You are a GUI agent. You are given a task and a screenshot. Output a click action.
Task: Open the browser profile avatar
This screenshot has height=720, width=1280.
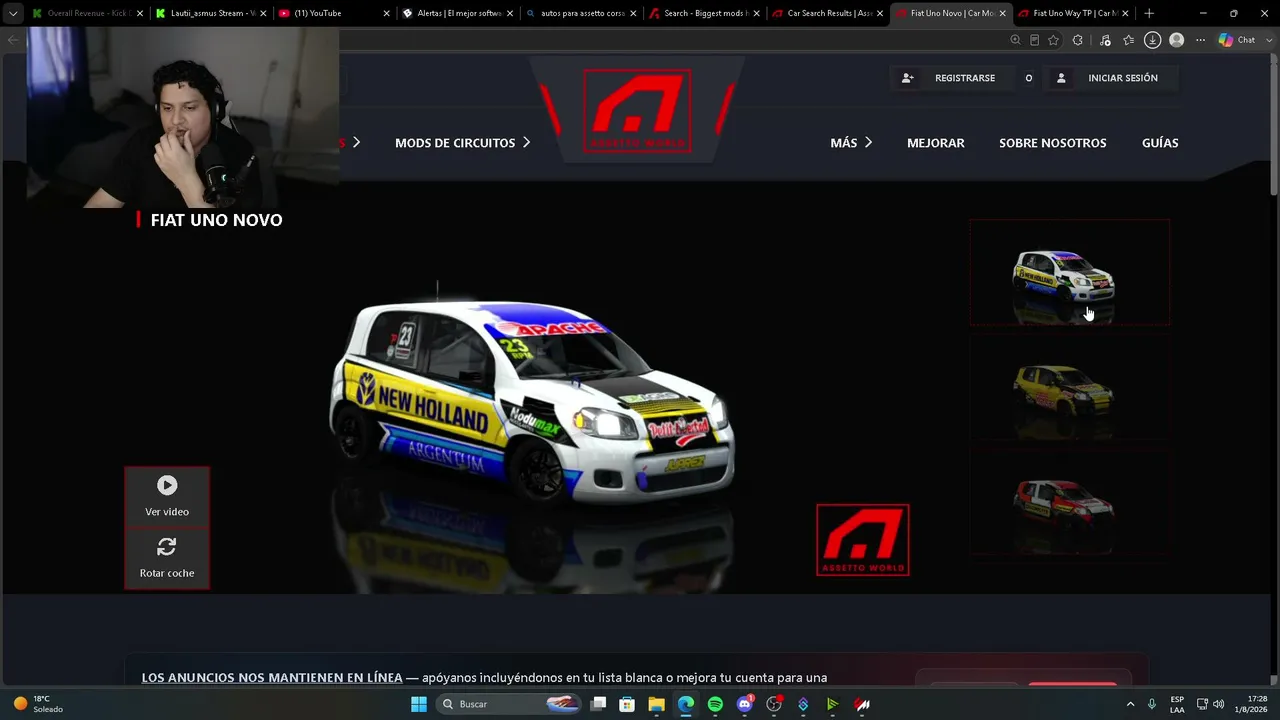[x=1176, y=40]
